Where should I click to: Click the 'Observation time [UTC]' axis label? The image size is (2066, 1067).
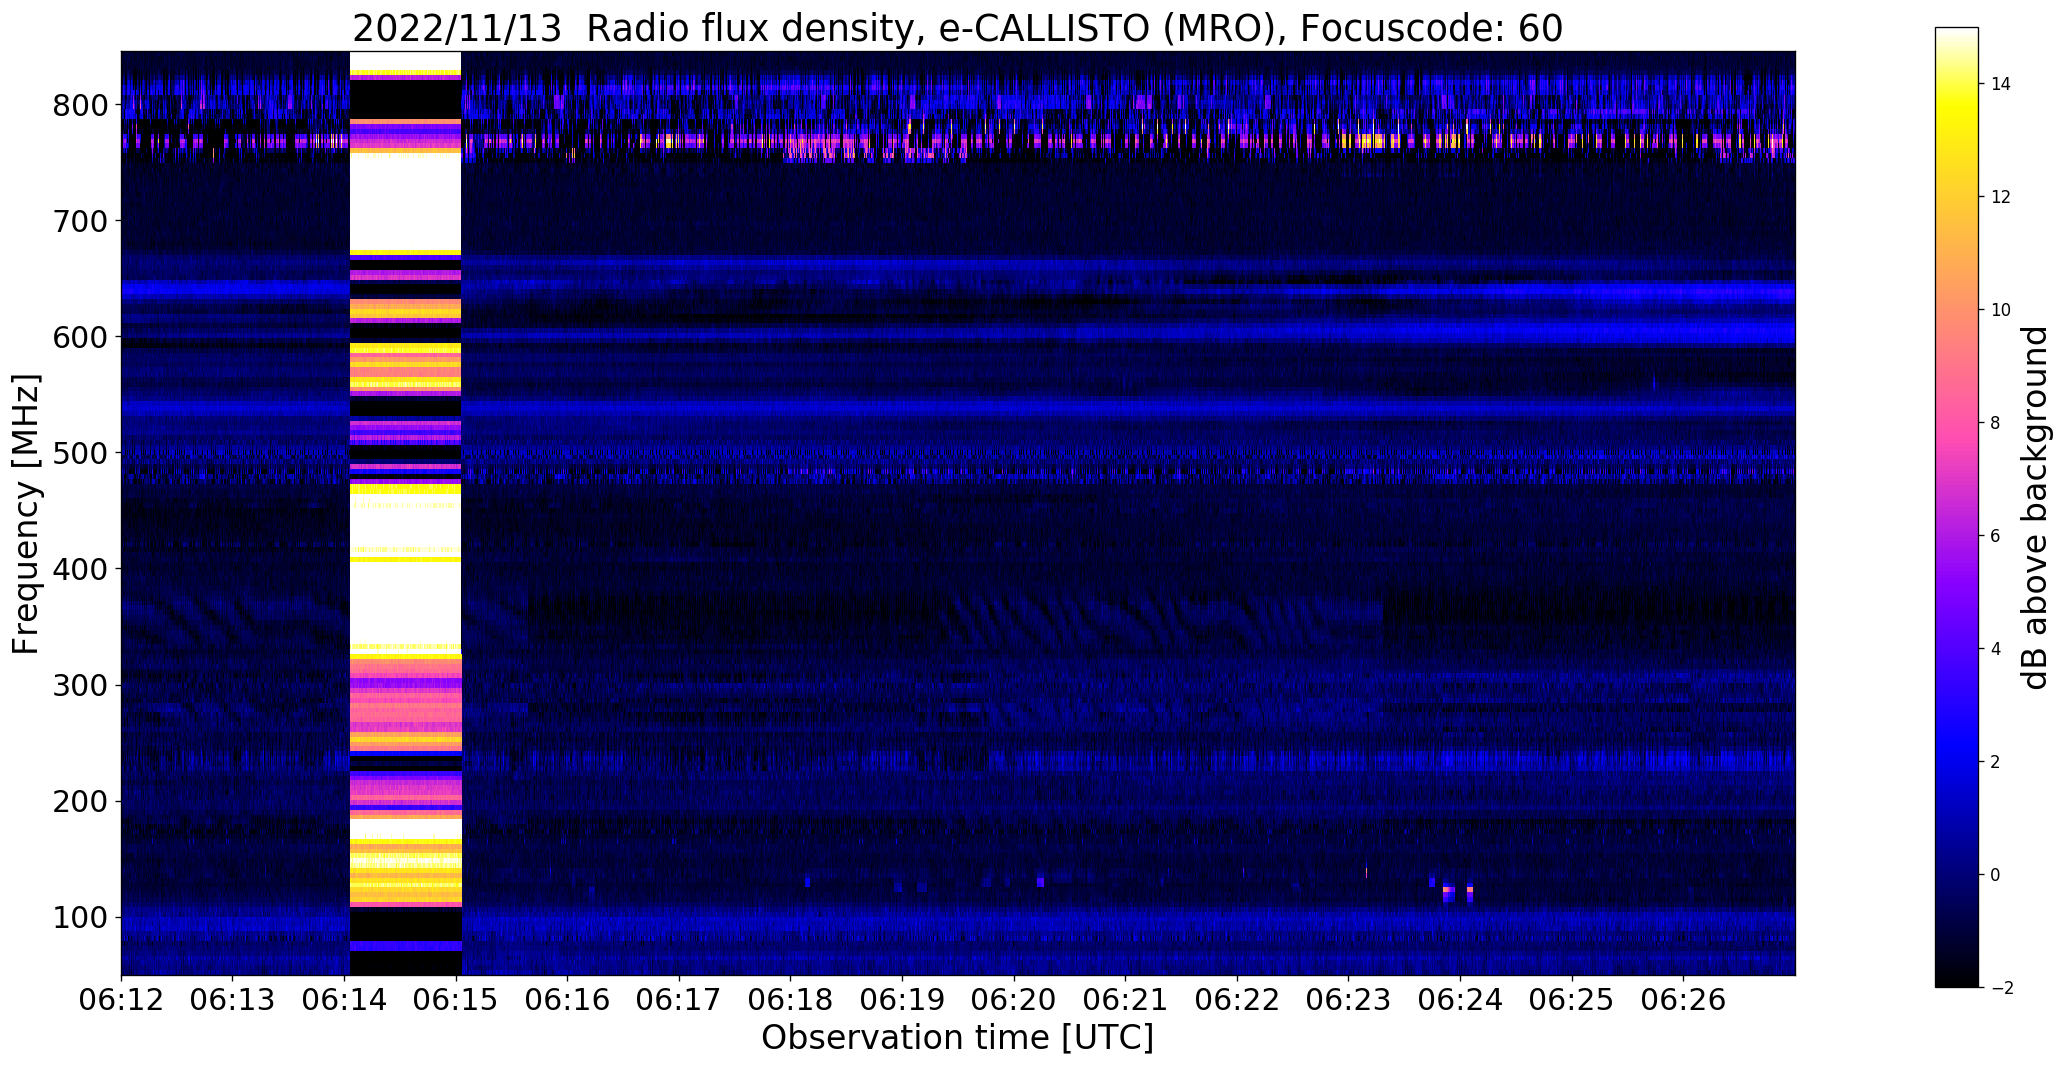pos(957,1037)
